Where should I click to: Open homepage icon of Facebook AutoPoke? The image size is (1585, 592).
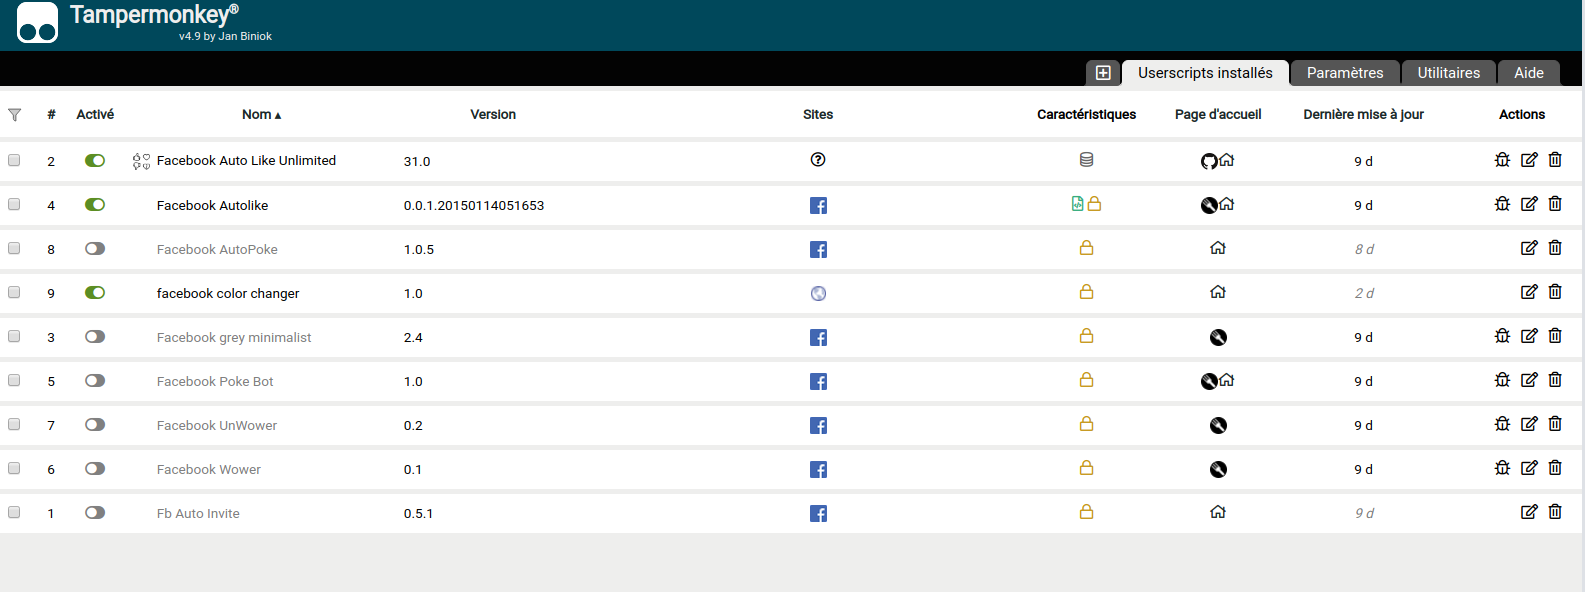point(1218,248)
